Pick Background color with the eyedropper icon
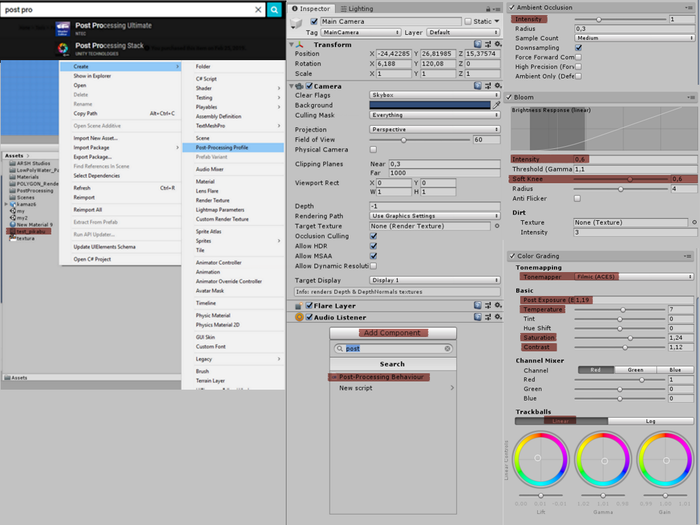 [x=497, y=105]
